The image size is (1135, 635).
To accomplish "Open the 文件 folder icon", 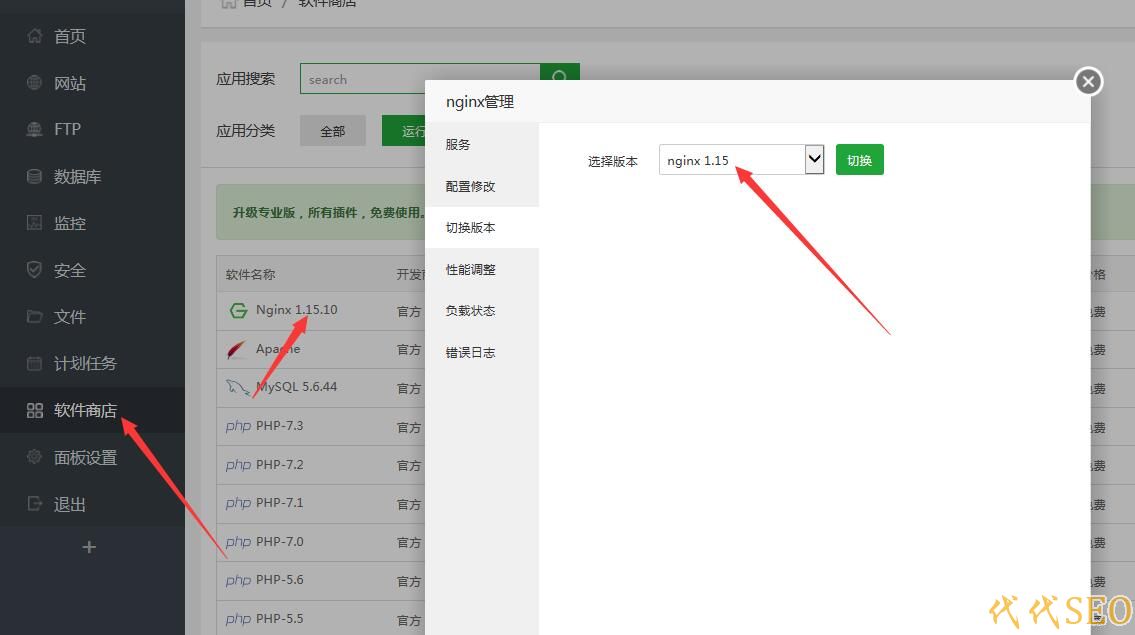I will 35,317.
